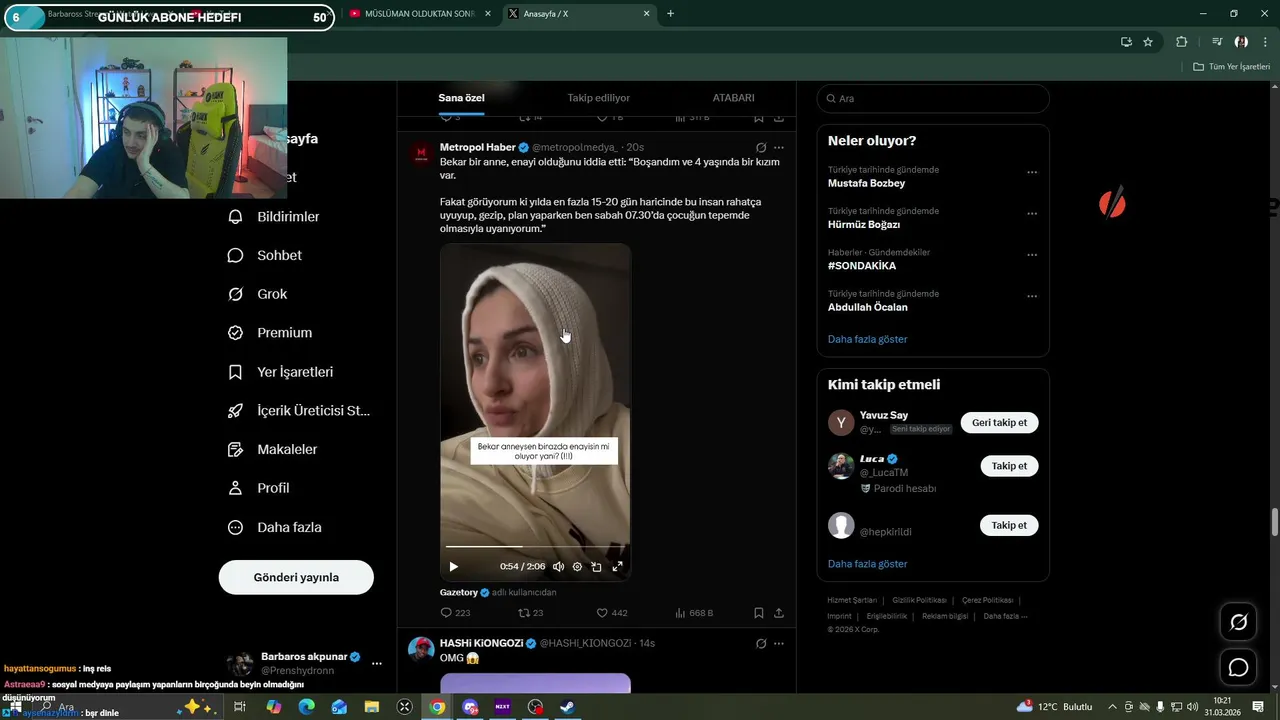Open the Mustafa Bozbey trend
The image size is (1280, 720).
click(866, 184)
